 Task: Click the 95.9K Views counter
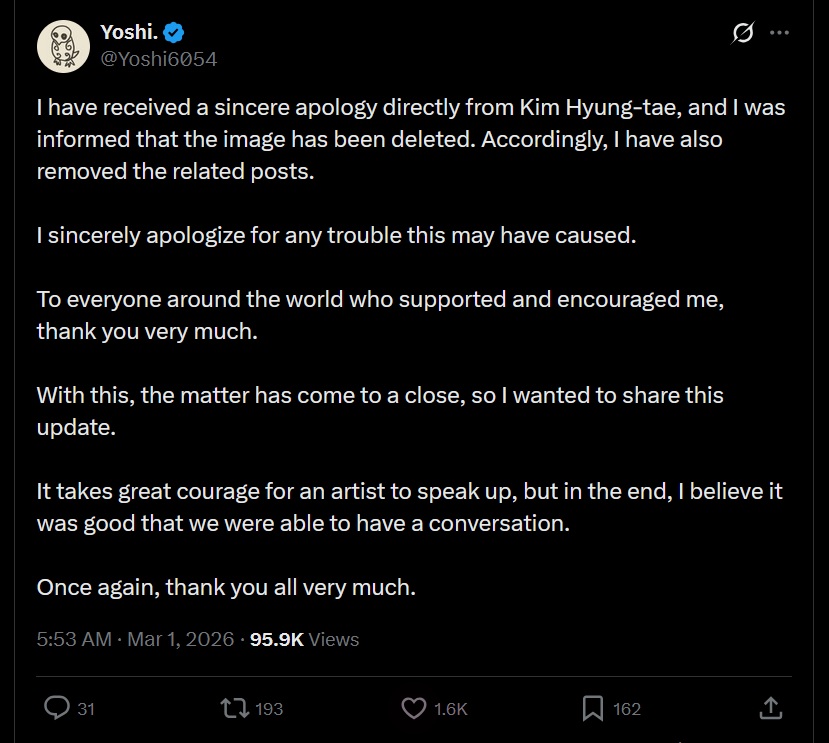(x=304, y=639)
